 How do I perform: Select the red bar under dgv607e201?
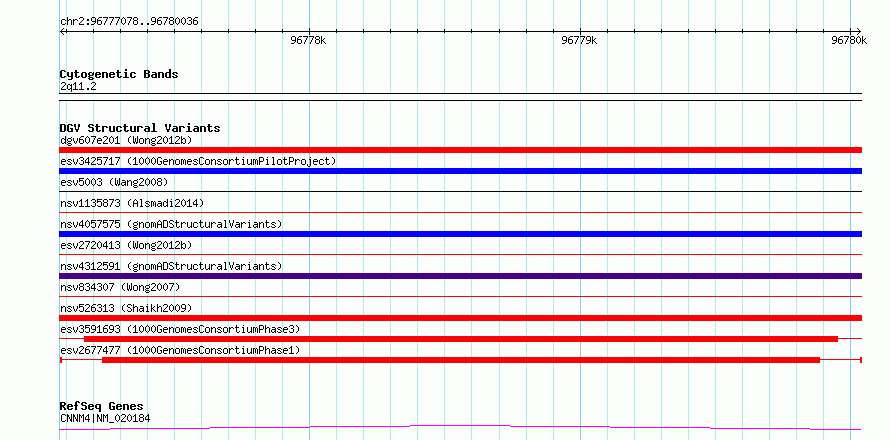coord(460,150)
